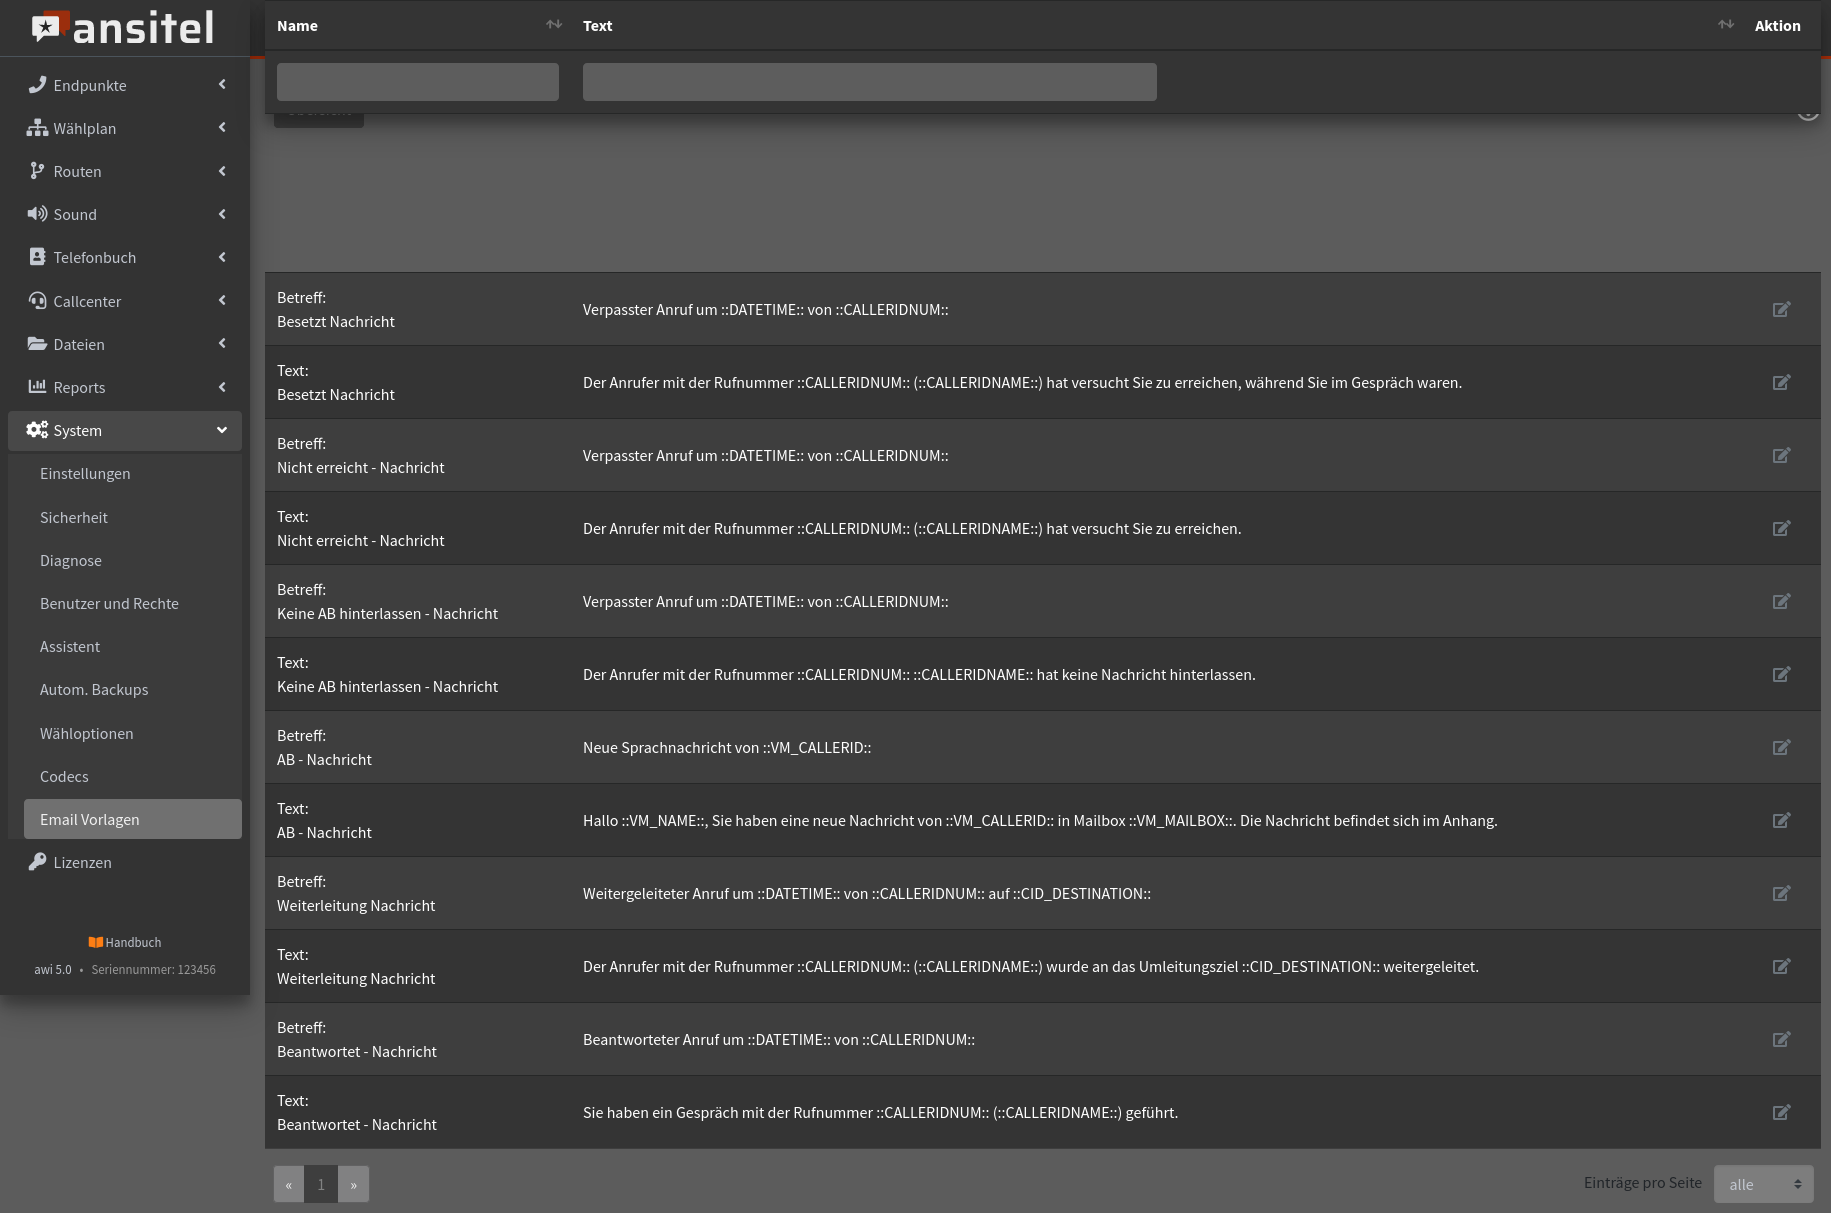The height and width of the screenshot is (1213, 1831).
Task: Edit Betreff Keine AB hinterlassen row
Action: tap(1781, 602)
